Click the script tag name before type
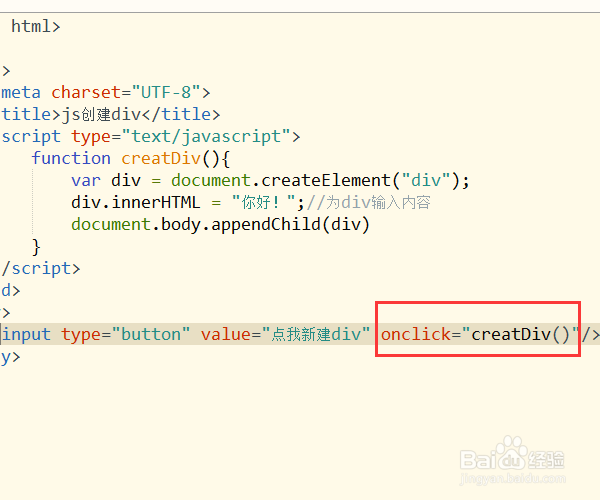Image resolution: width=600 pixels, height=500 pixels. [31, 137]
